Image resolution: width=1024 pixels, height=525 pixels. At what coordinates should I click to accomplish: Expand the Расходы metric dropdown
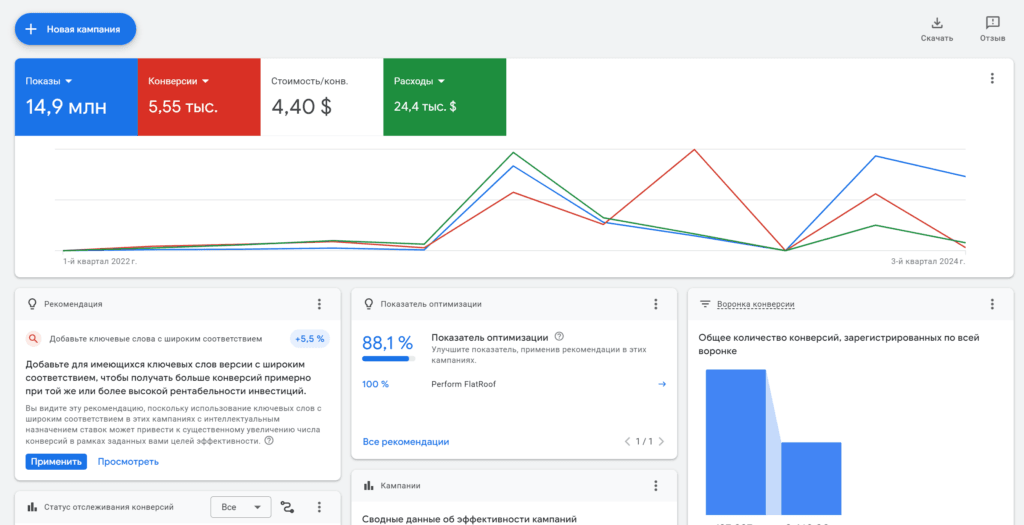(441, 82)
